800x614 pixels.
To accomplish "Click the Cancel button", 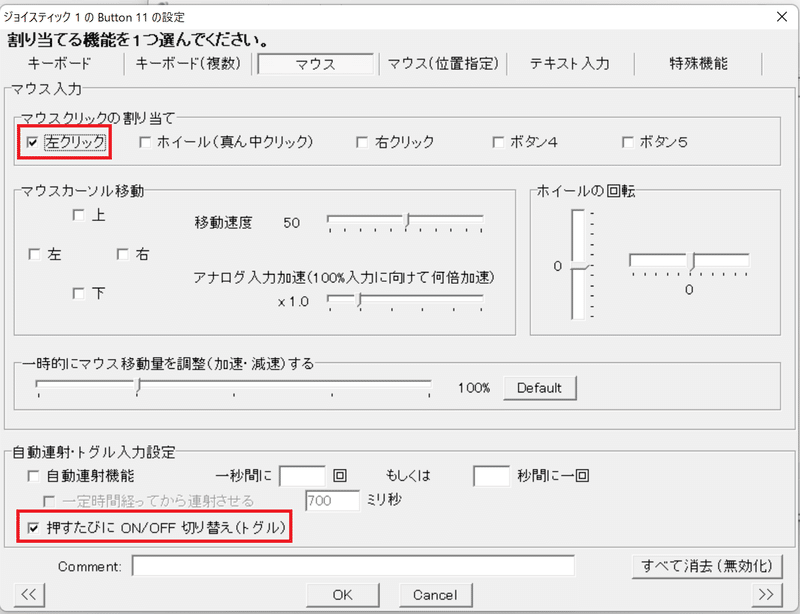I will point(435,595).
